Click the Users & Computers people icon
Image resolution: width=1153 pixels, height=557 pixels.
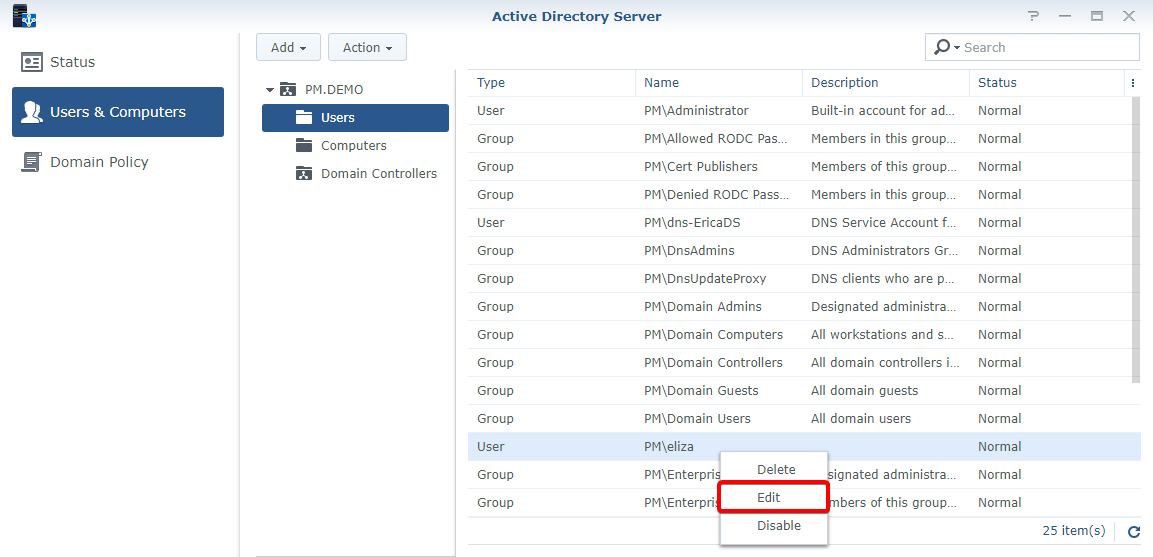click(32, 113)
